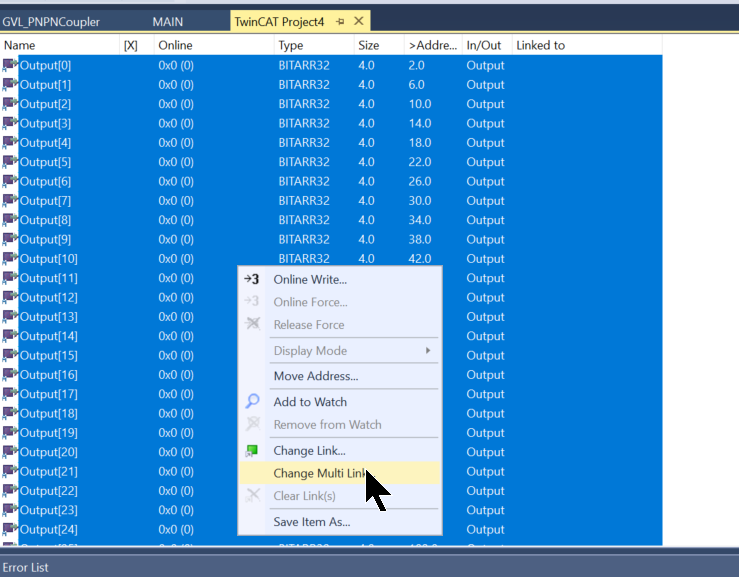The height and width of the screenshot is (577, 739).
Task: Select the Output[6] row name
Action: point(45,181)
